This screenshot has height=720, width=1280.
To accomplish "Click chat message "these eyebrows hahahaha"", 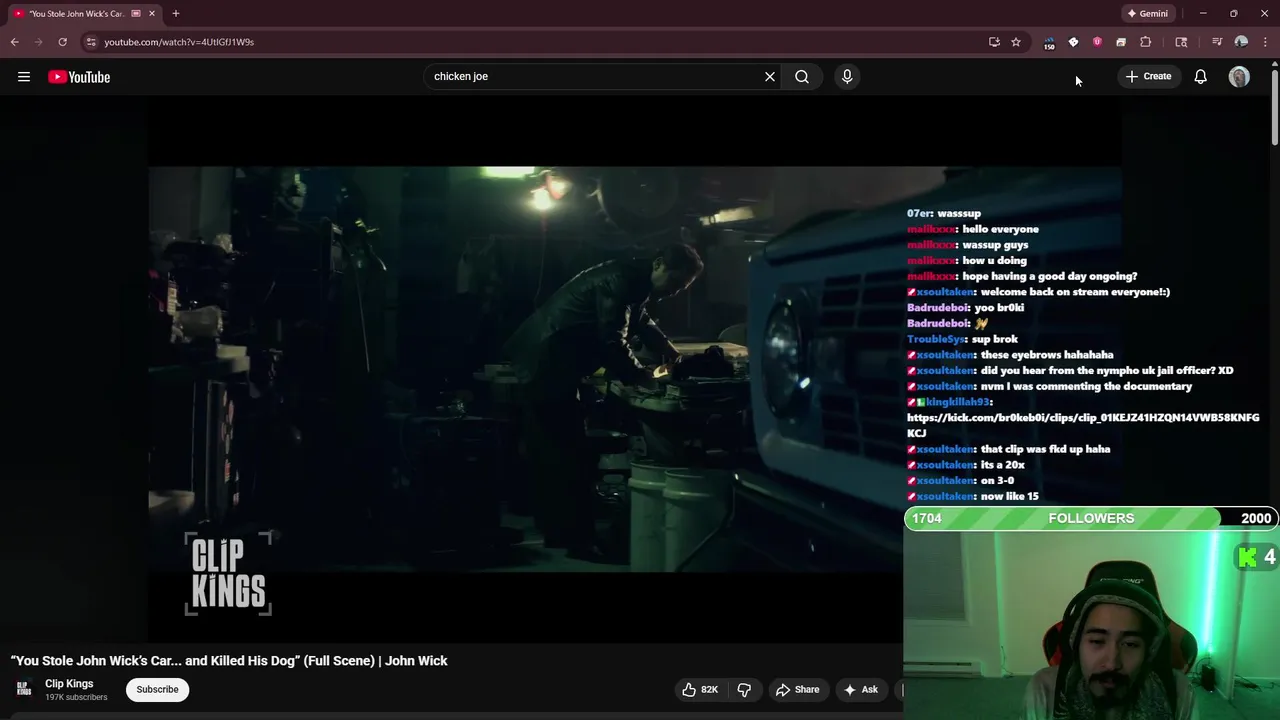I will point(1047,355).
